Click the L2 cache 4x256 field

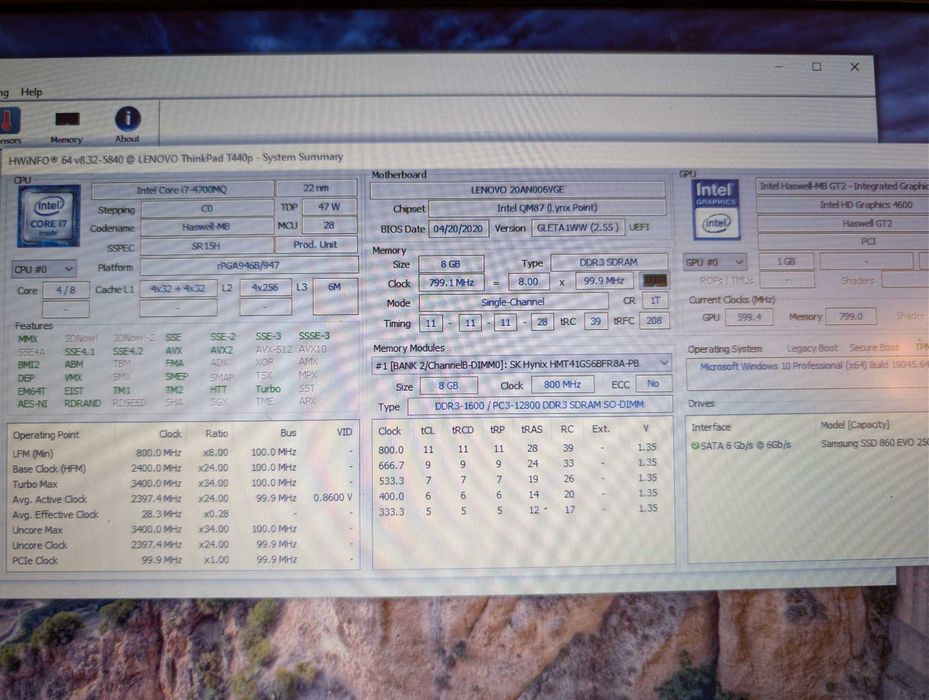[x=265, y=287]
